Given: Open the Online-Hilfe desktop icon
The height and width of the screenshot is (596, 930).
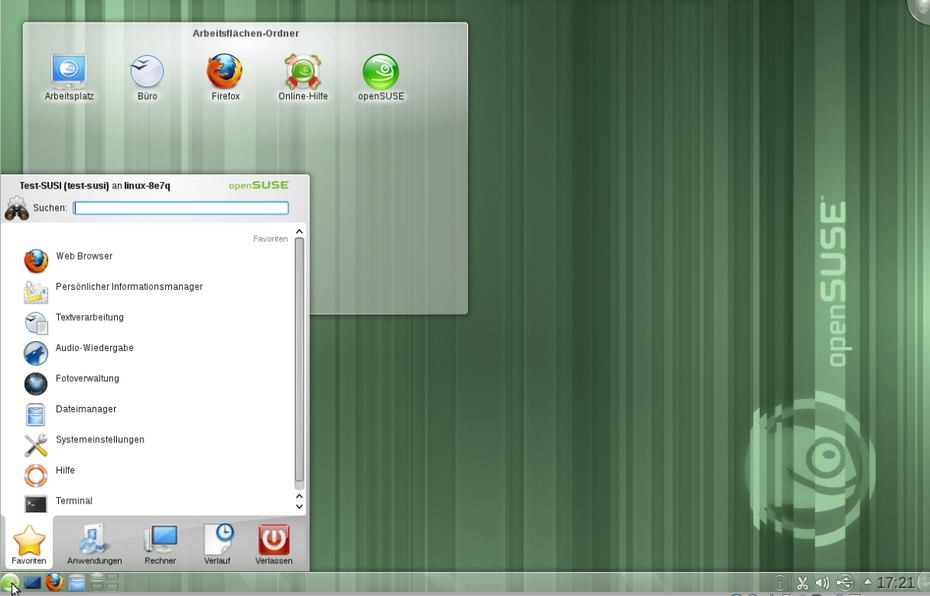Looking at the screenshot, I should click(302, 73).
